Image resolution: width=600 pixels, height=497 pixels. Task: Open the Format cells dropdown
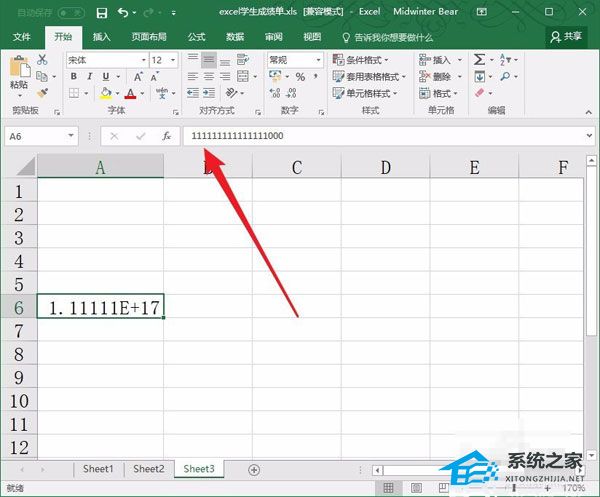click(x=439, y=93)
